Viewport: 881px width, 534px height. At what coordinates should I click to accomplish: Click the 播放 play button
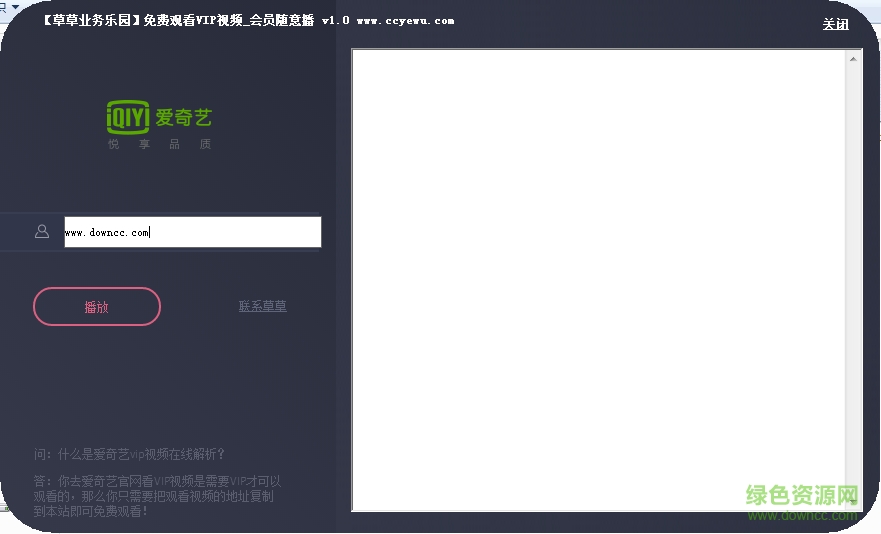click(x=97, y=306)
